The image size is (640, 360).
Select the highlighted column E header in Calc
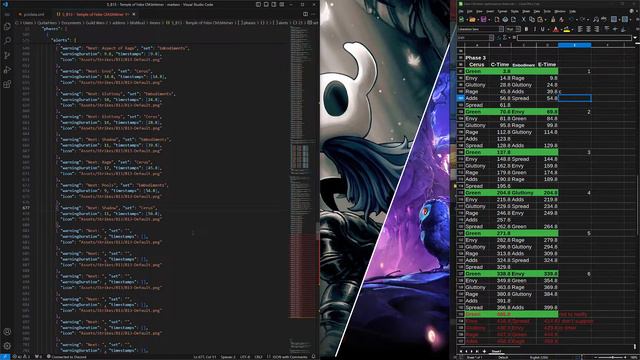[x=575, y=45]
